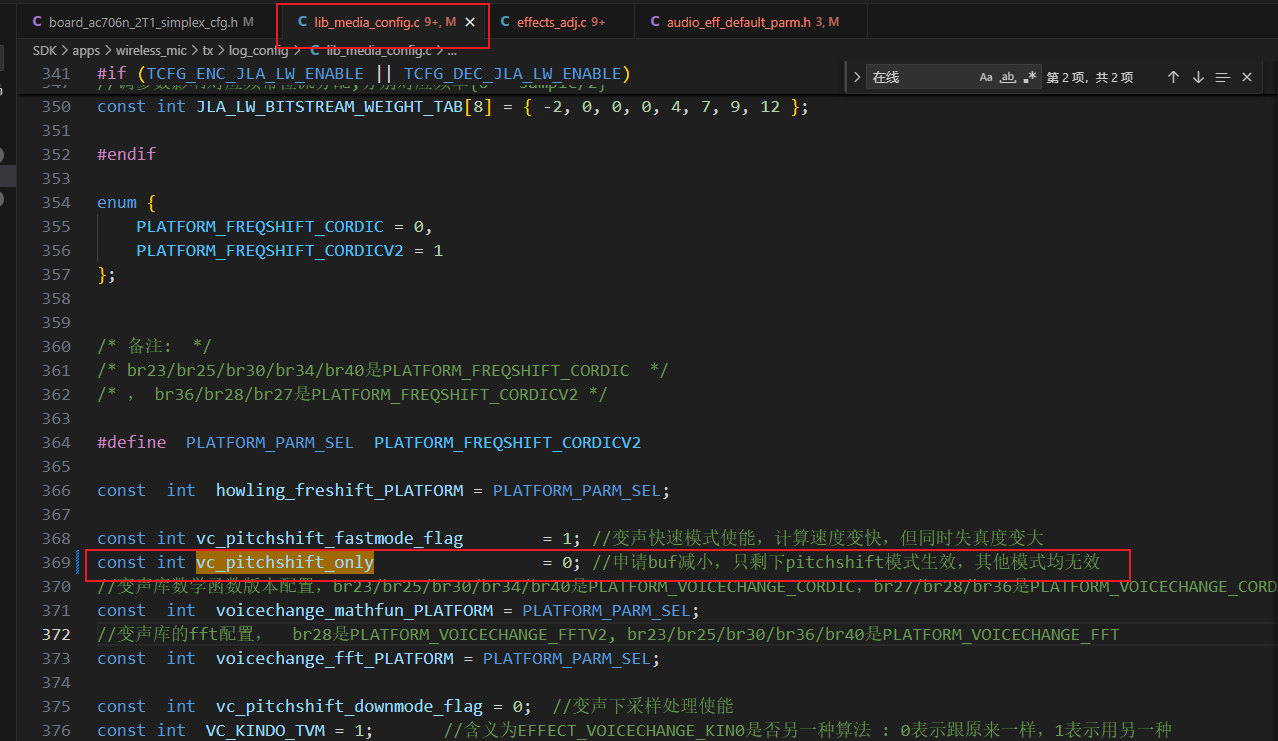Toggle regular expression search in find
This screenshot has width=1278, height=741.
1030,77
